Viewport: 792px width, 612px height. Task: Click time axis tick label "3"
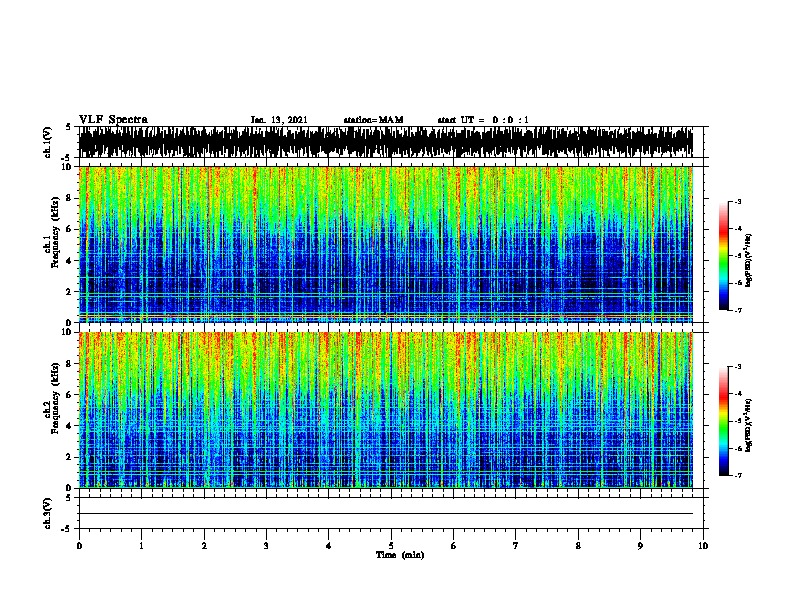(x=266, y=546)
